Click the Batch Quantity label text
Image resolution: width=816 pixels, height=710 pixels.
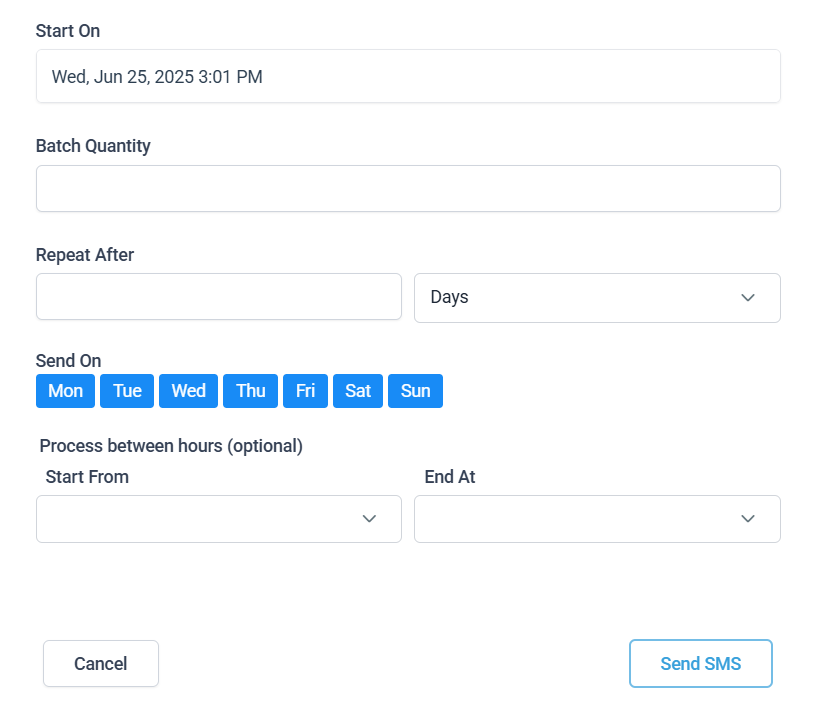[93, 146]
